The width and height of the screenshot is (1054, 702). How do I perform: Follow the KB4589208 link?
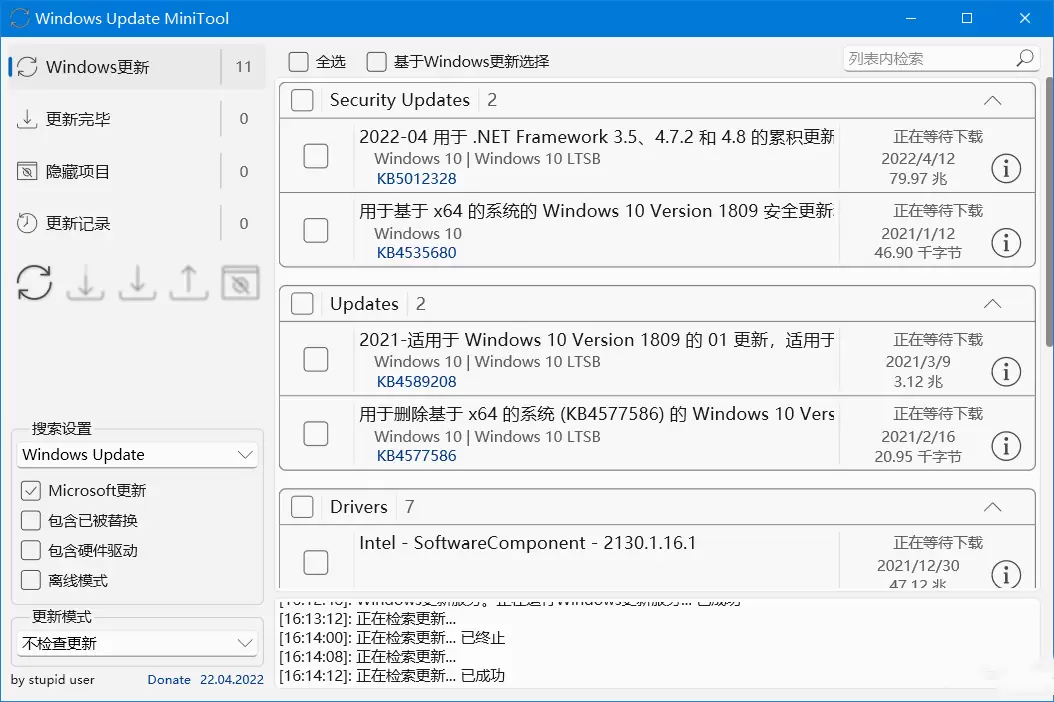pos(416,382)
